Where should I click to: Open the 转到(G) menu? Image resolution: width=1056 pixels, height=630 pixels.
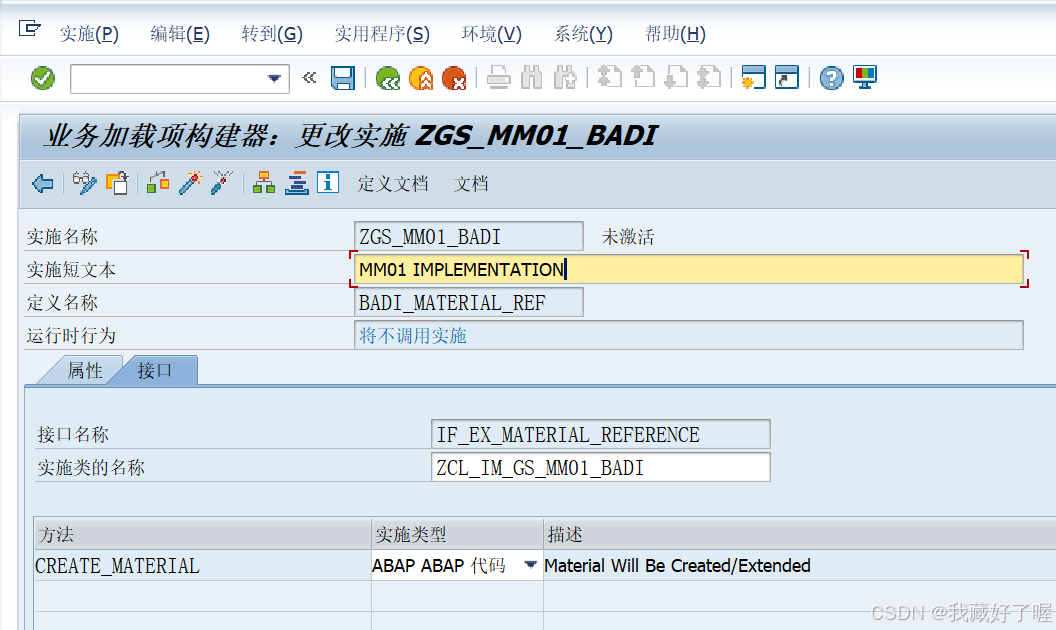coord(272,34)
